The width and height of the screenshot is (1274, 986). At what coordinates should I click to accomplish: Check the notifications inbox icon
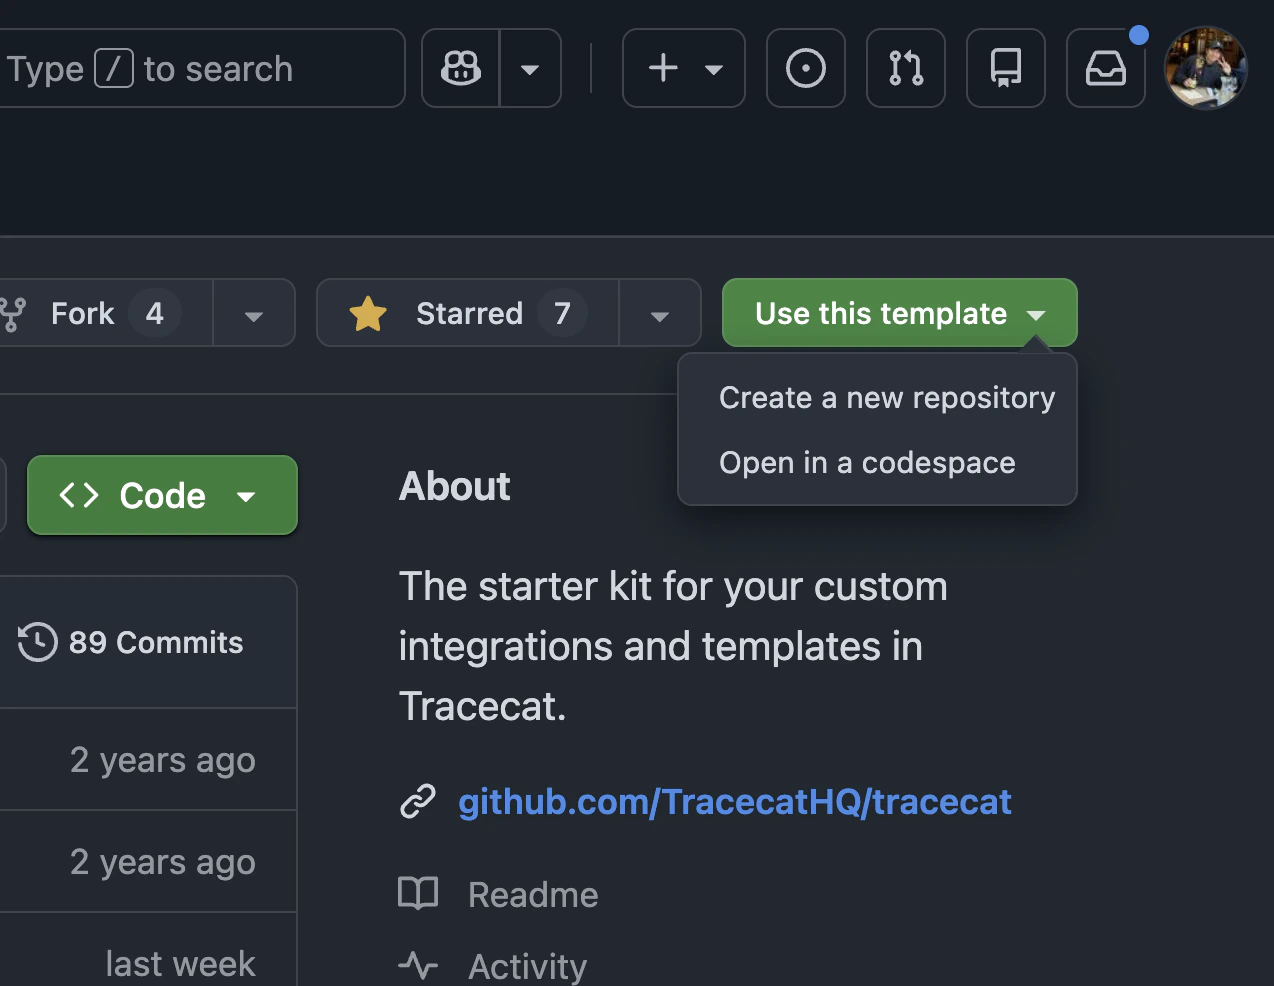(x=1106, y=68)
